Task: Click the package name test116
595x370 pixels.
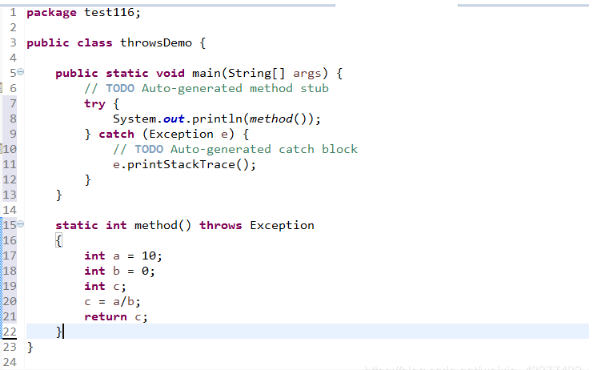Action: pos(109,13)
